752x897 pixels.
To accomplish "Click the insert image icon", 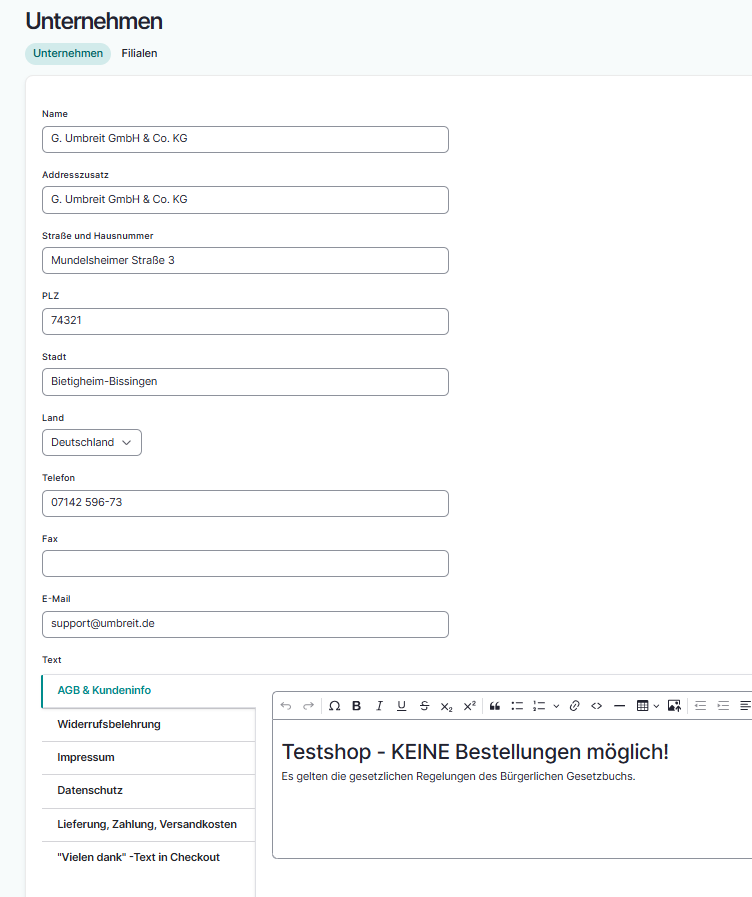I will (674, 706).
